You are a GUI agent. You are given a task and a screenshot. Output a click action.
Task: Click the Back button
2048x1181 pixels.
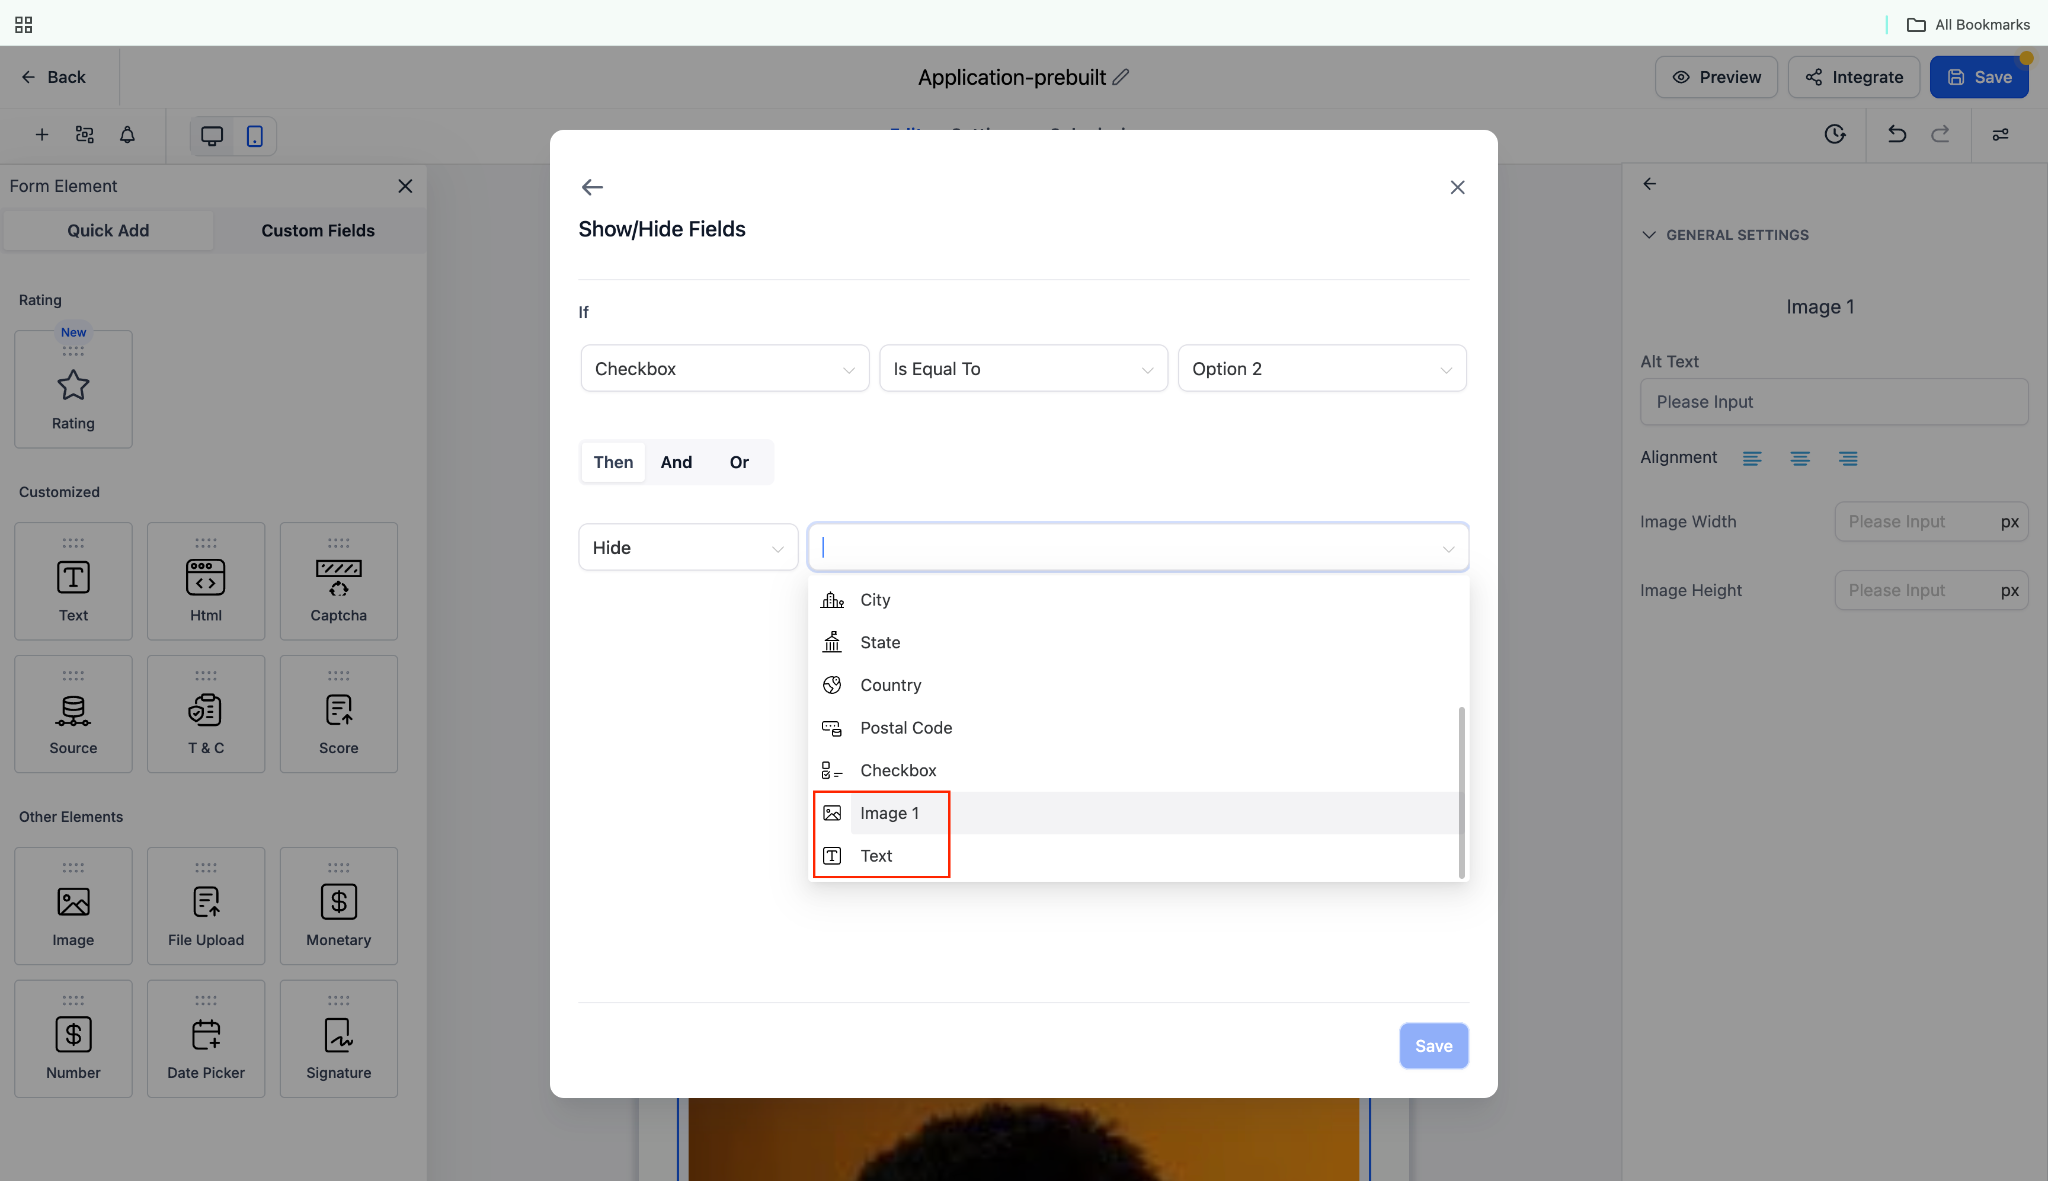coord(54,77)
